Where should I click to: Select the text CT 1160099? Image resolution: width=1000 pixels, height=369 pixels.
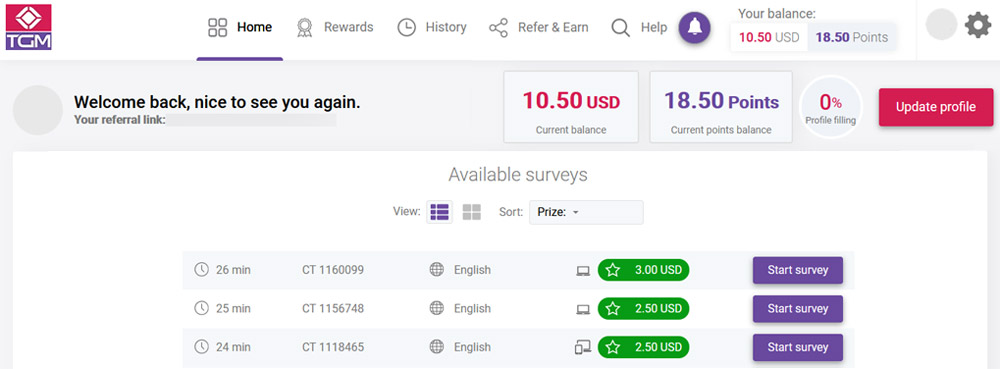pos(333,270)
